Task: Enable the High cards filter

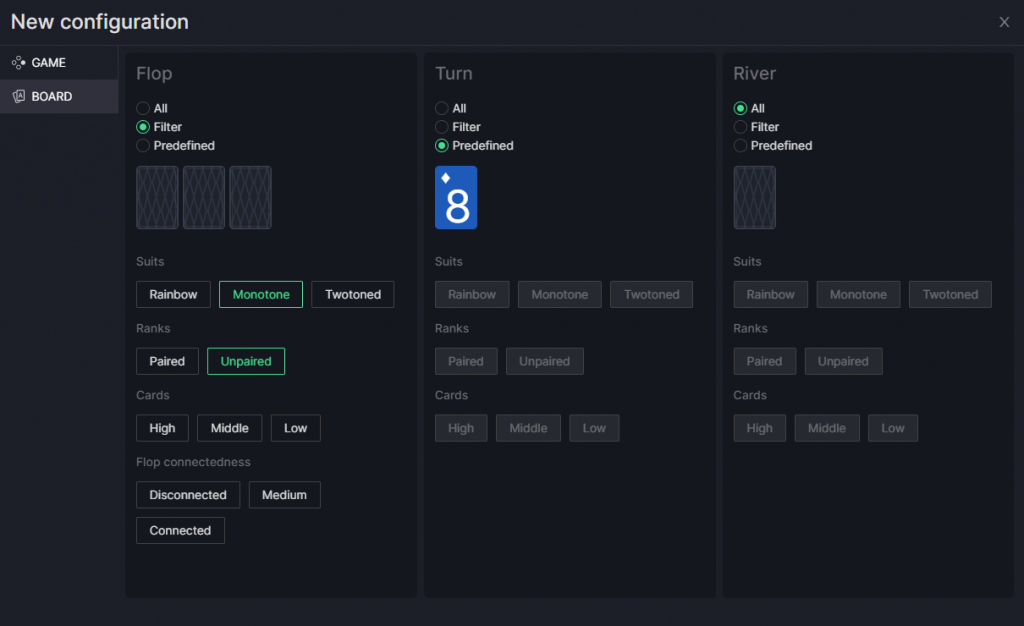Action: click(x=162, y=427)
